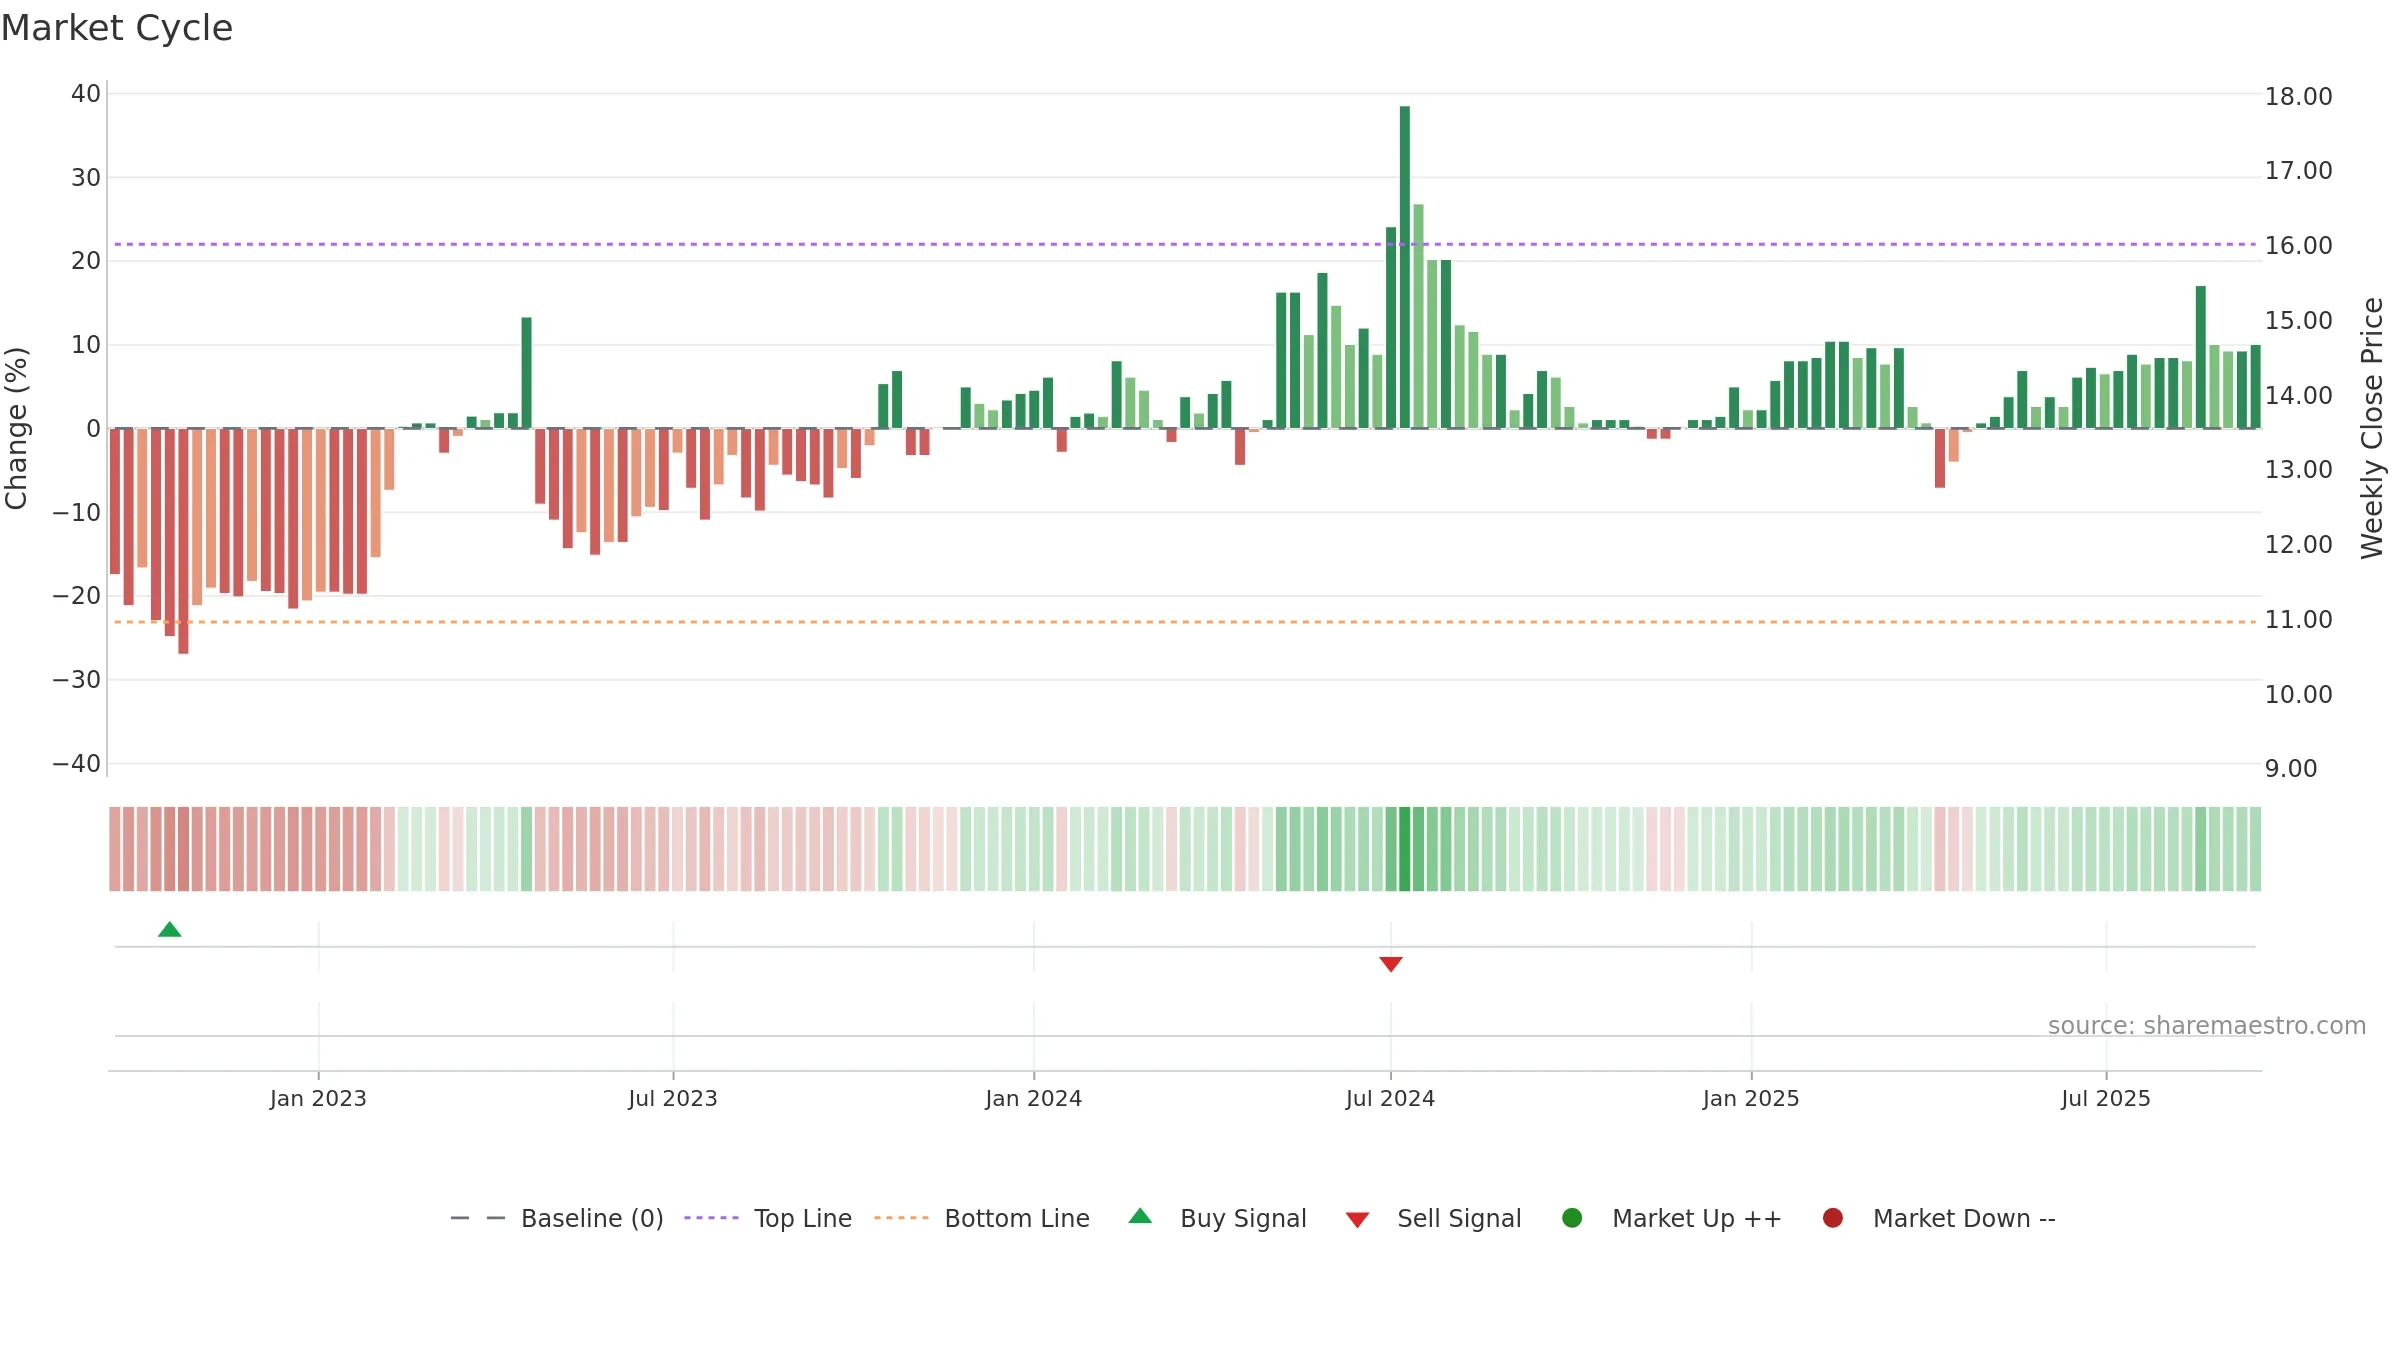Click the 14.00 price tick label

2298,396
